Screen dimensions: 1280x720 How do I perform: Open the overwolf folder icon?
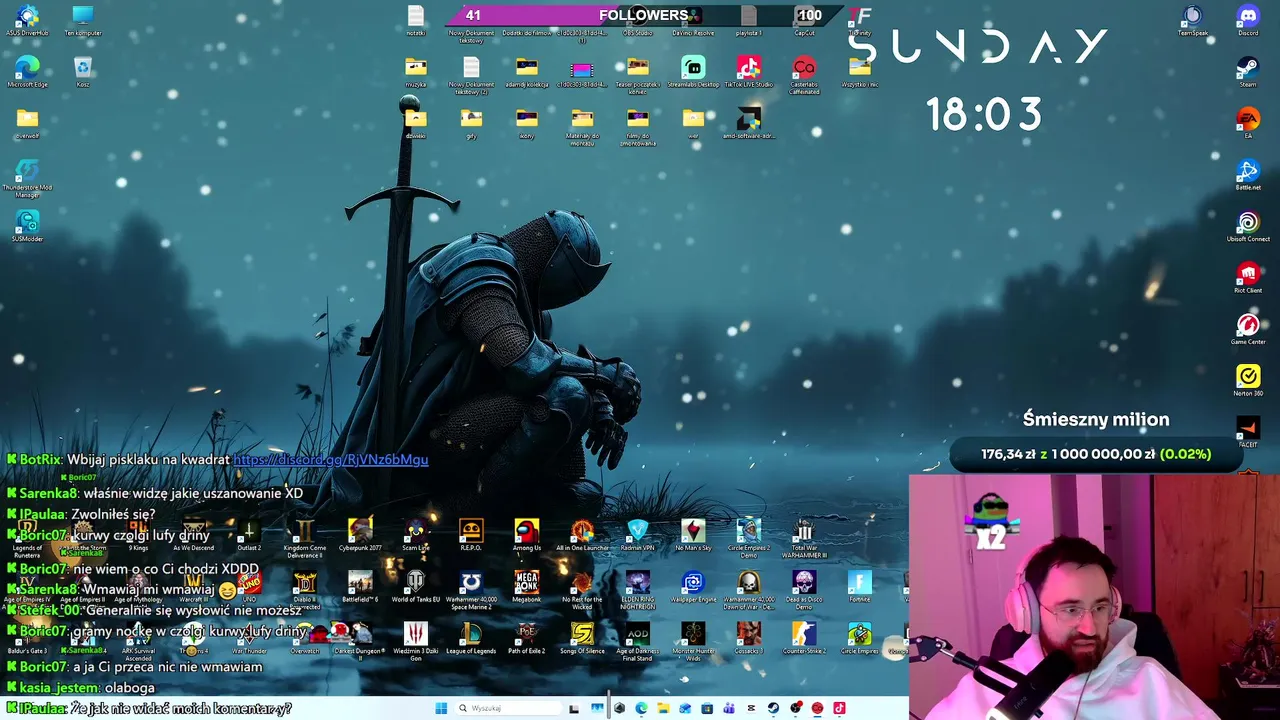(27, 123)
